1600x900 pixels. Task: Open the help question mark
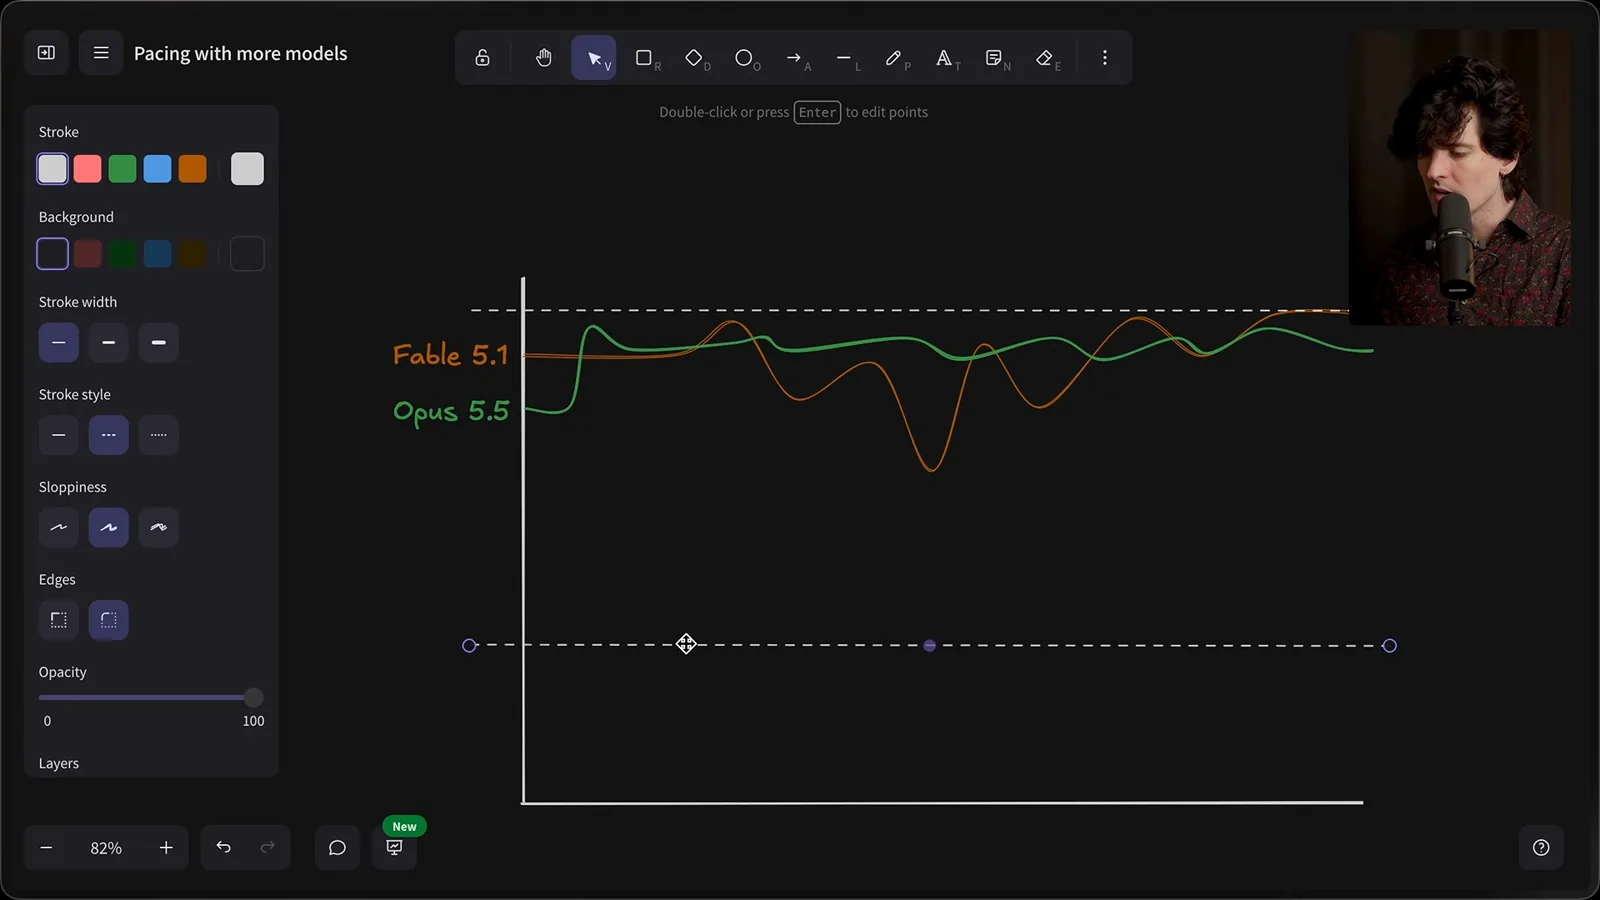(x=1541, y=847)
